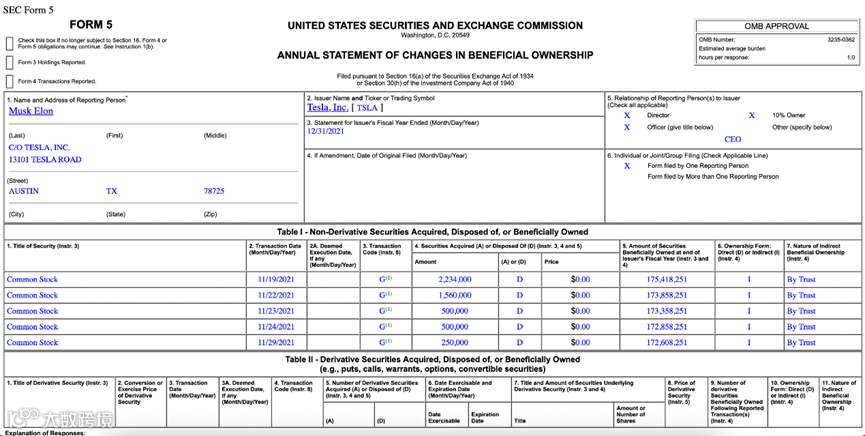Open footnote (1) on the 11/29/2021 G code

coord(388,342)
